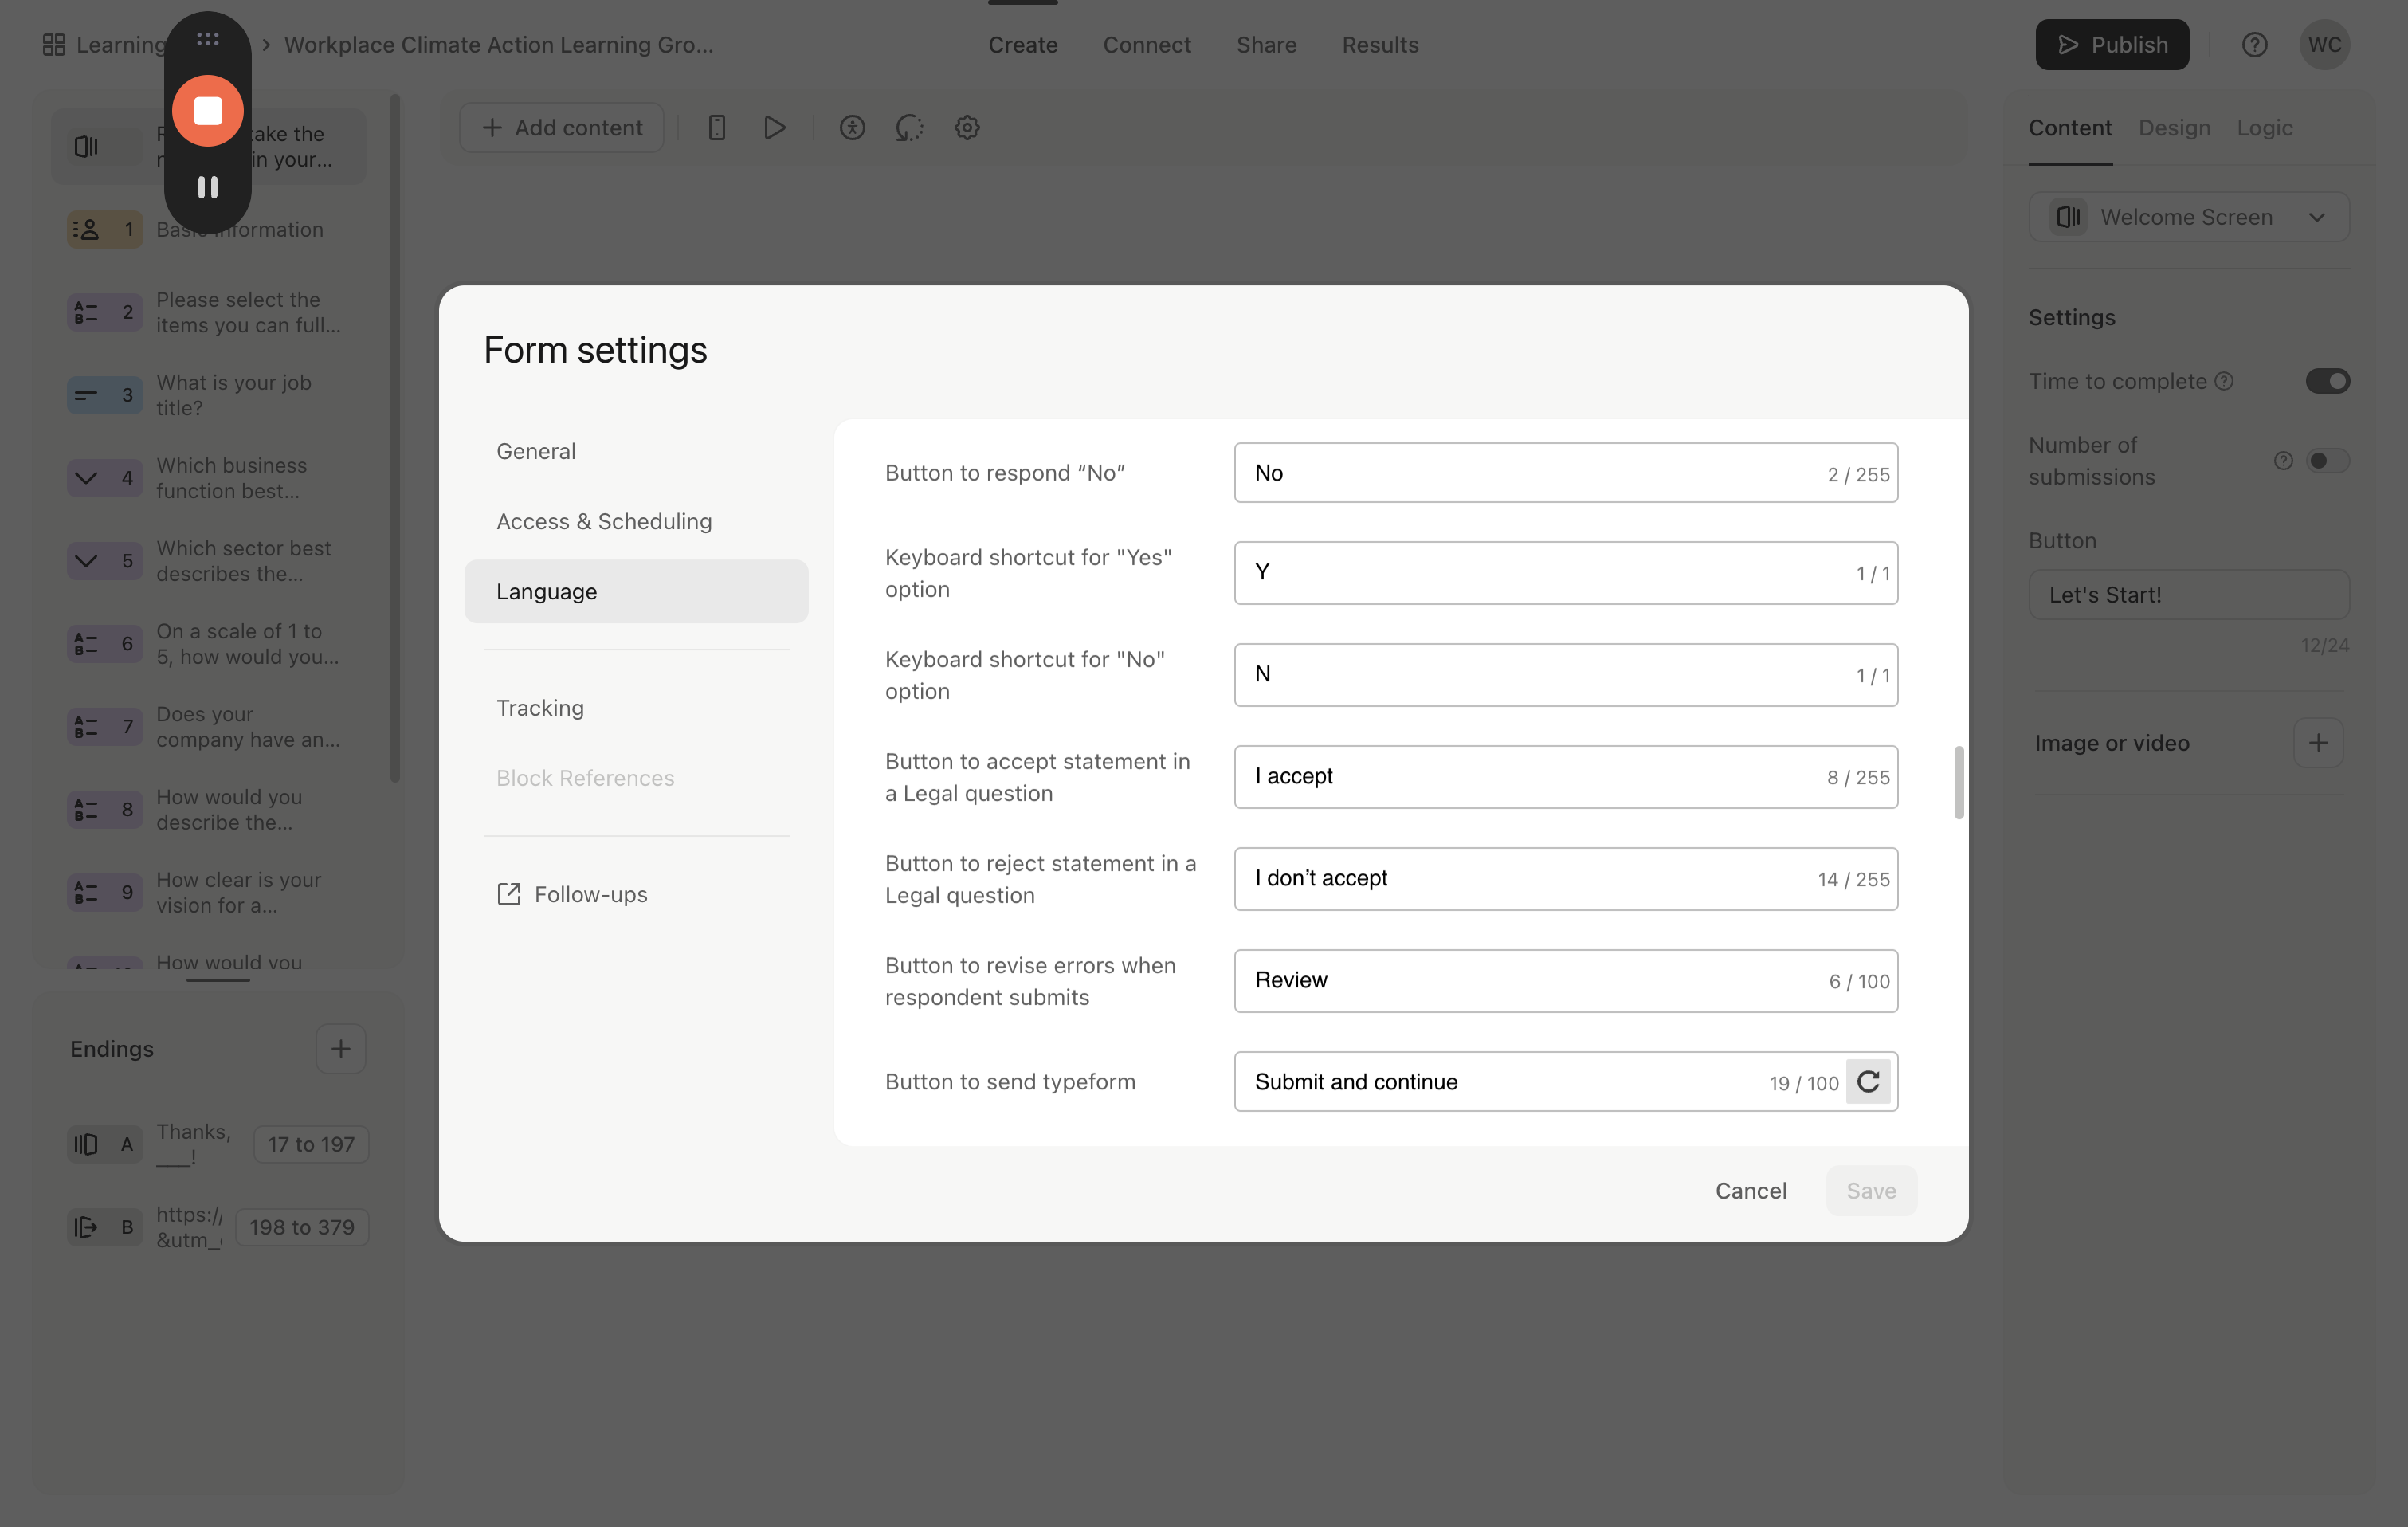
Task: Select question 7 Does your company
Action: pos(209,727)
